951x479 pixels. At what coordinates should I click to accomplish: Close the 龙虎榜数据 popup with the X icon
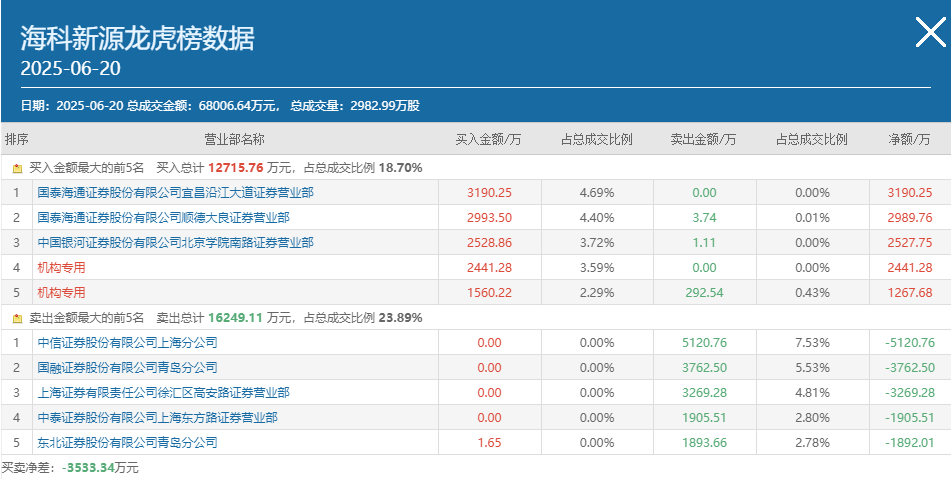[x=930, y=32]
